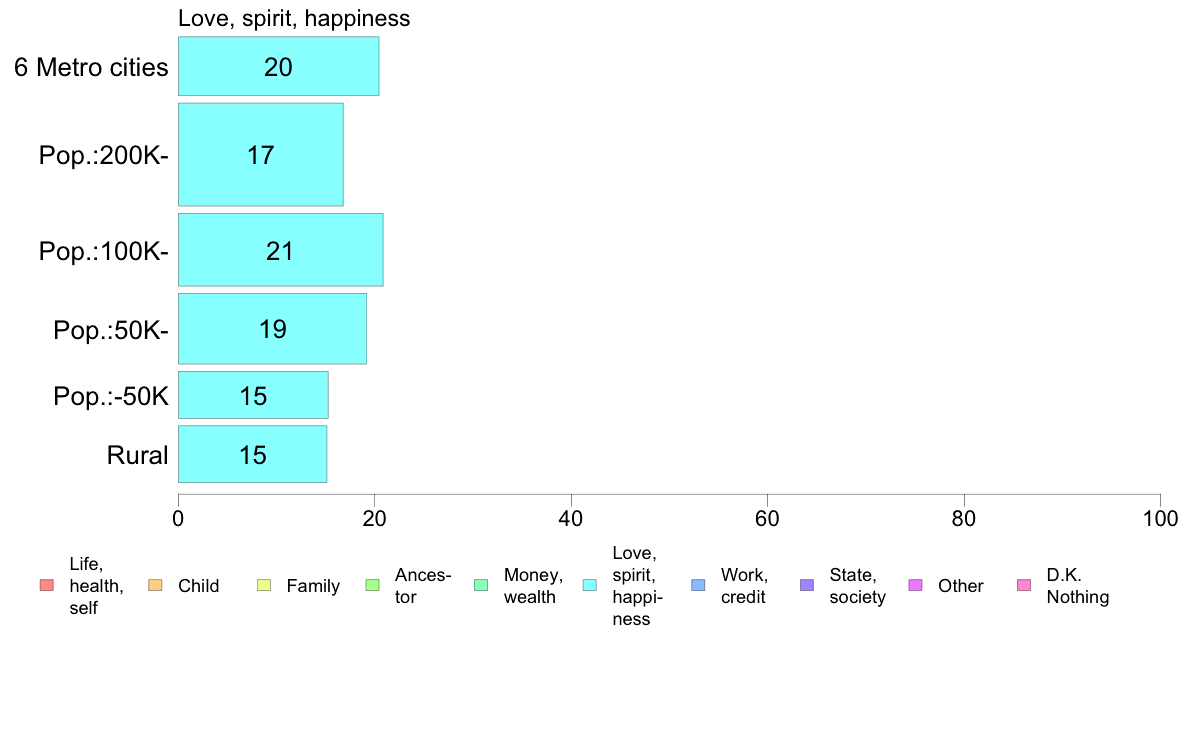Select the magenta Other legend swatch
Viewport: 1188px width, 736px height.
point(915,585)
